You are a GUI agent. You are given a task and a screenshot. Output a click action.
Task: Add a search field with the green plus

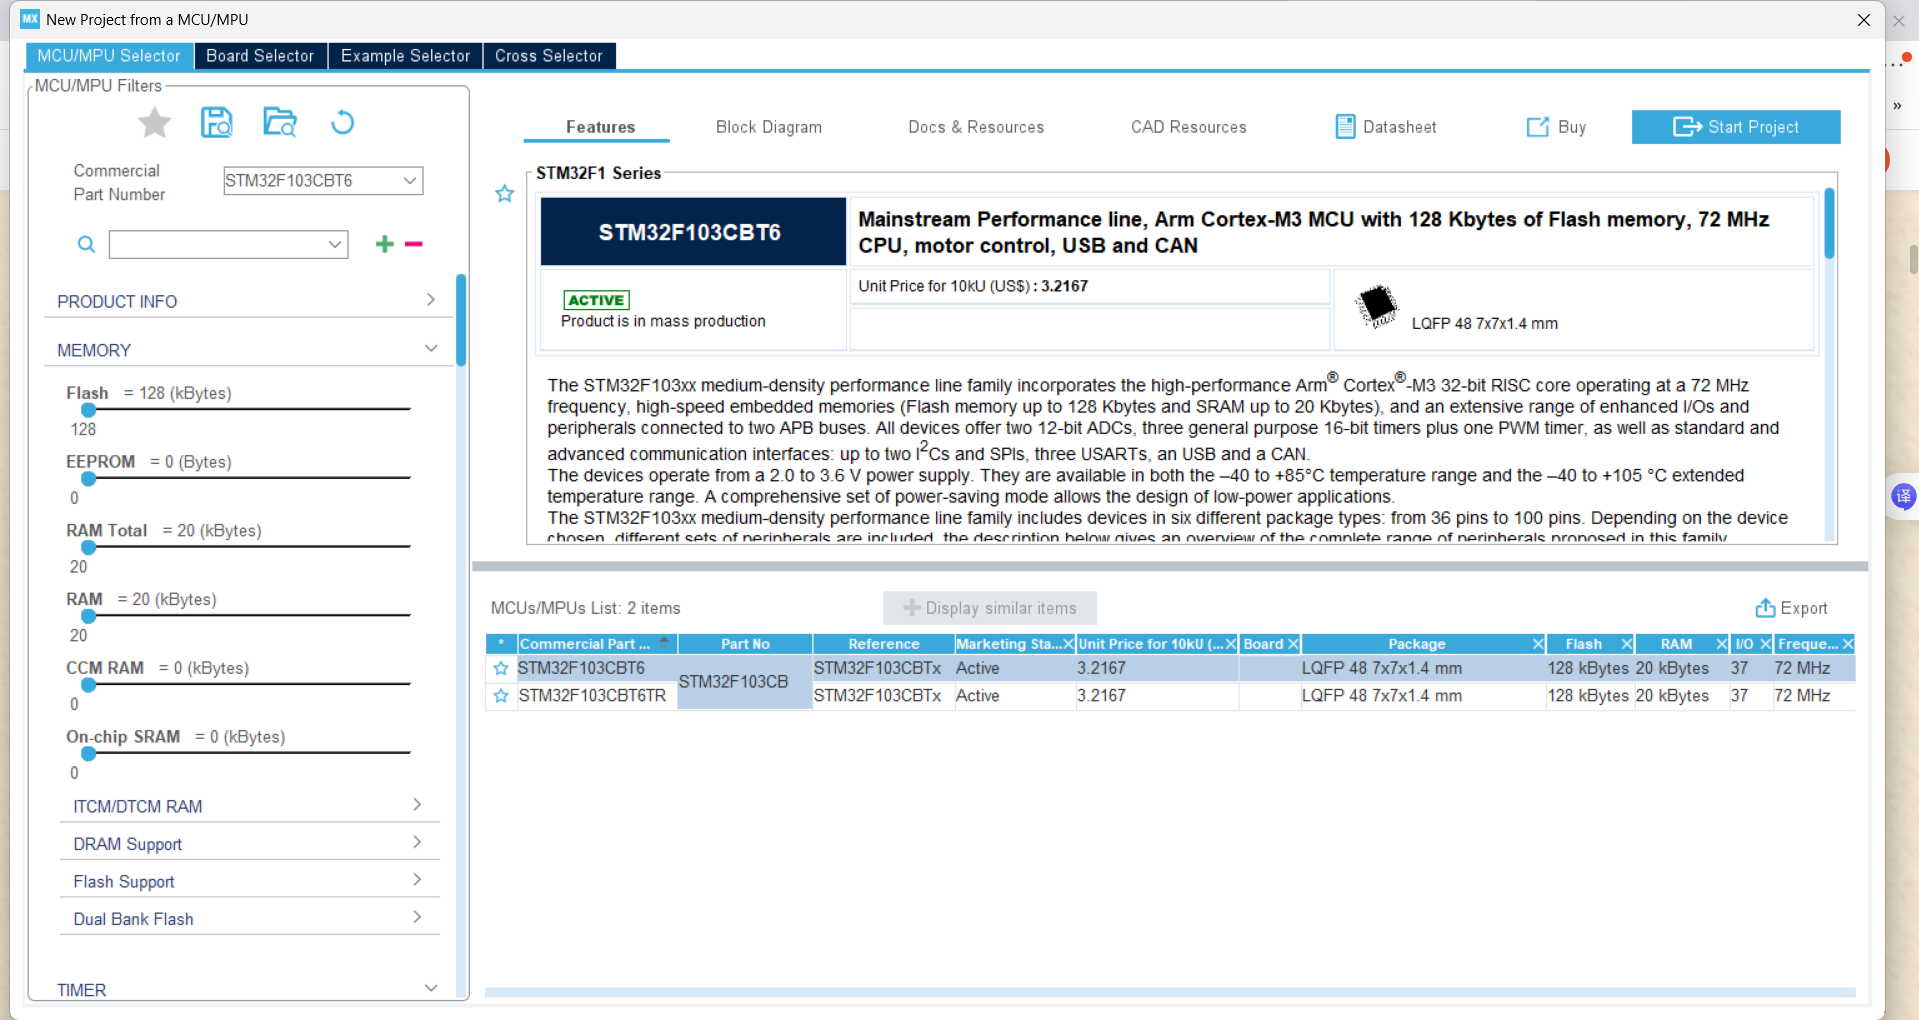[384, 244]
